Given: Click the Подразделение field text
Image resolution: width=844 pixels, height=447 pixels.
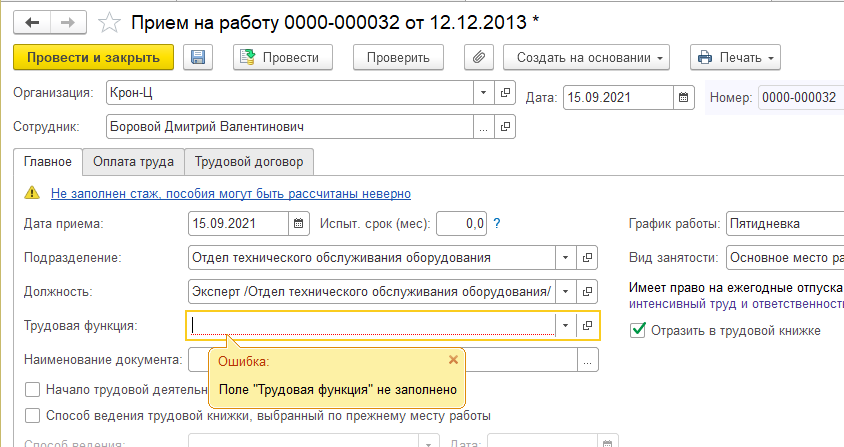Looking at the screenshot, I should point(372,257).
